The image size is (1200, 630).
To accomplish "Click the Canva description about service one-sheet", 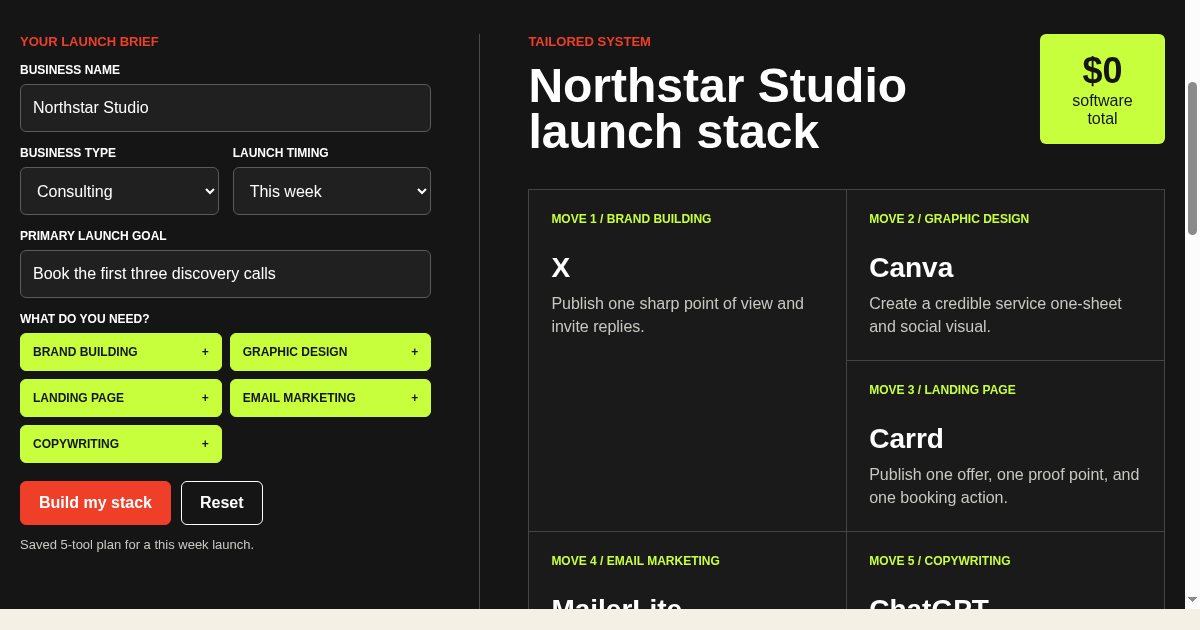I will pyautogui.click(x=995, y=315).
